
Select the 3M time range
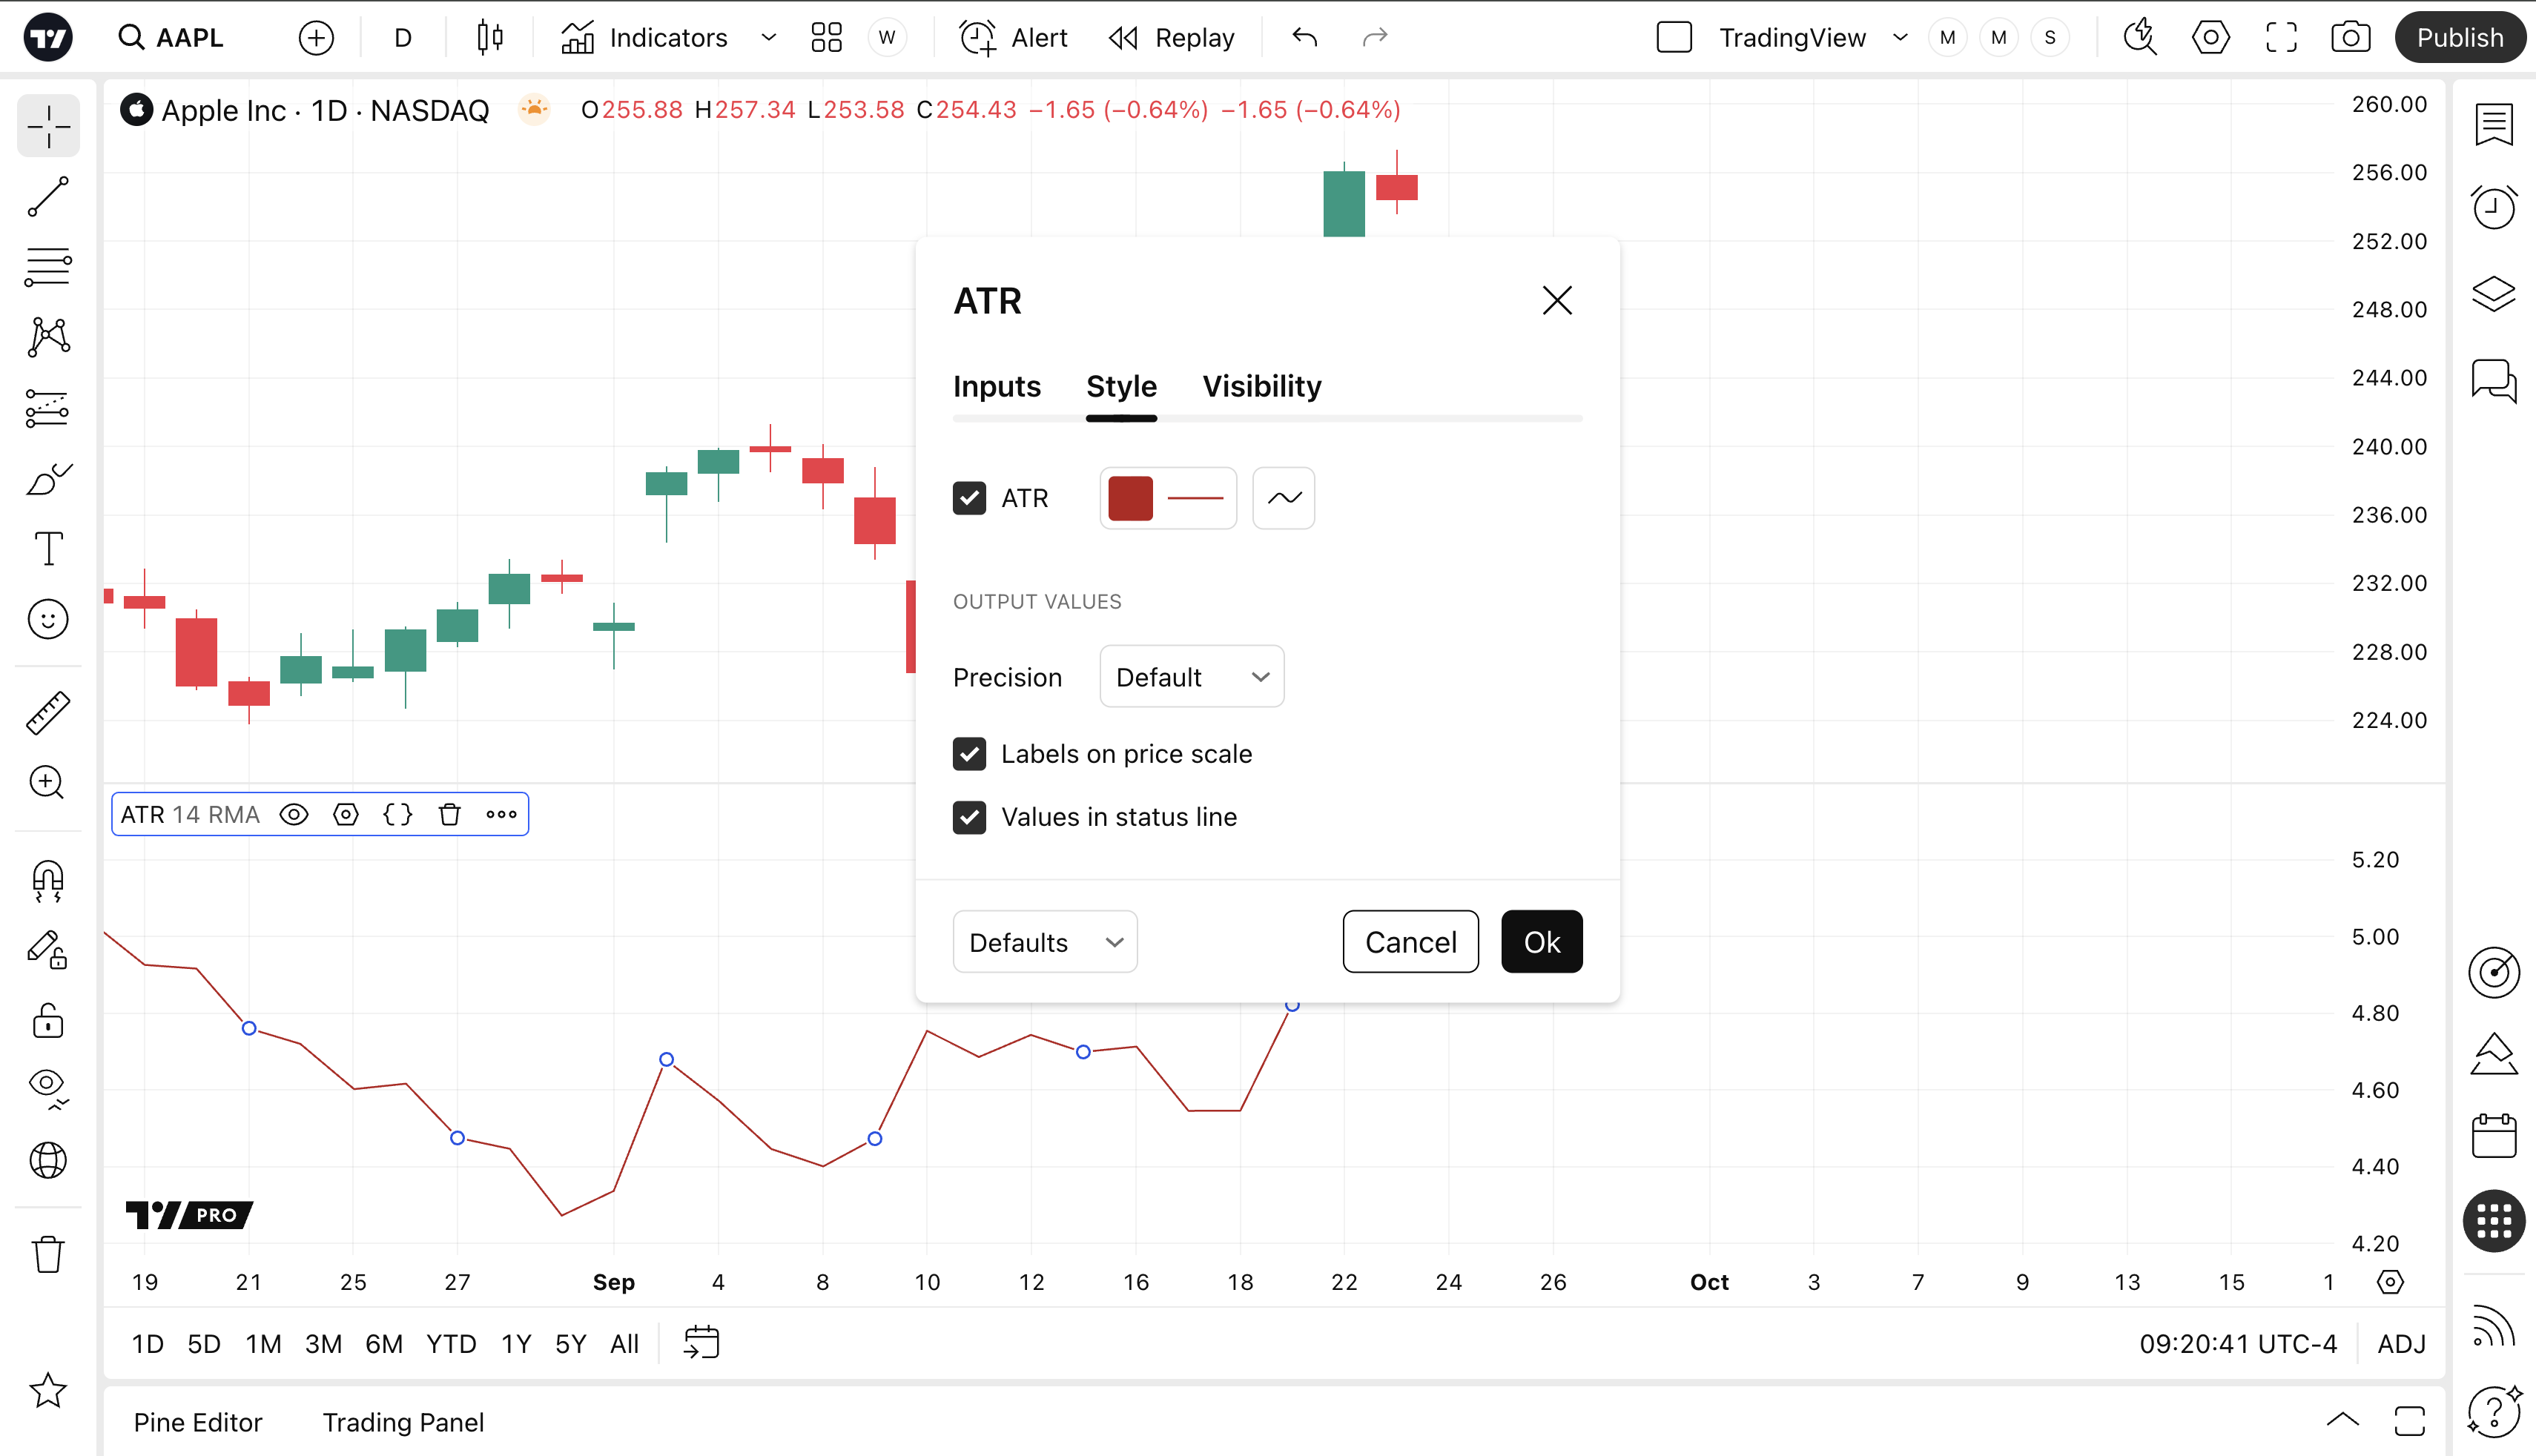323,1344
